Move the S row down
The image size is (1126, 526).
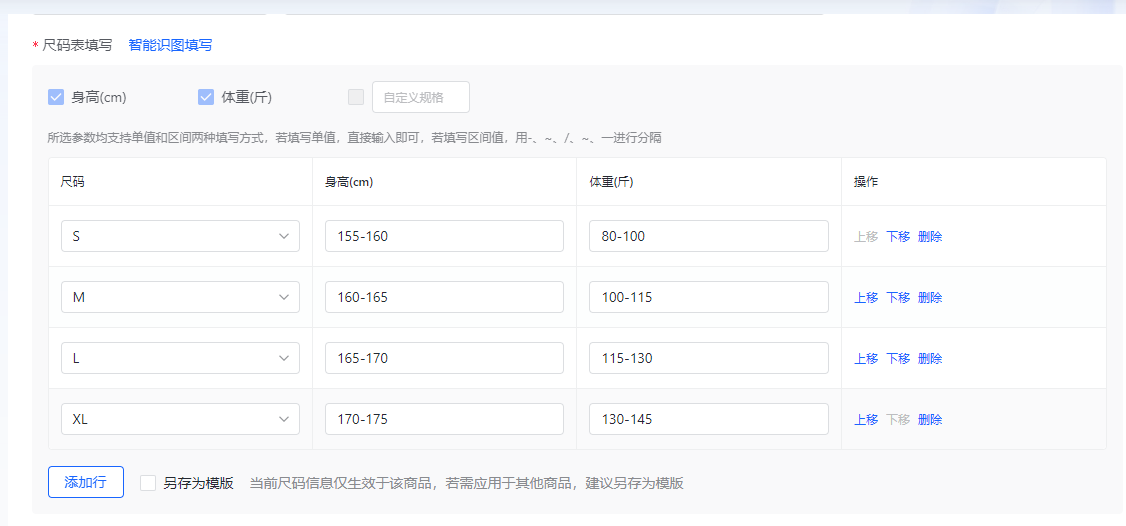point(898,237)
